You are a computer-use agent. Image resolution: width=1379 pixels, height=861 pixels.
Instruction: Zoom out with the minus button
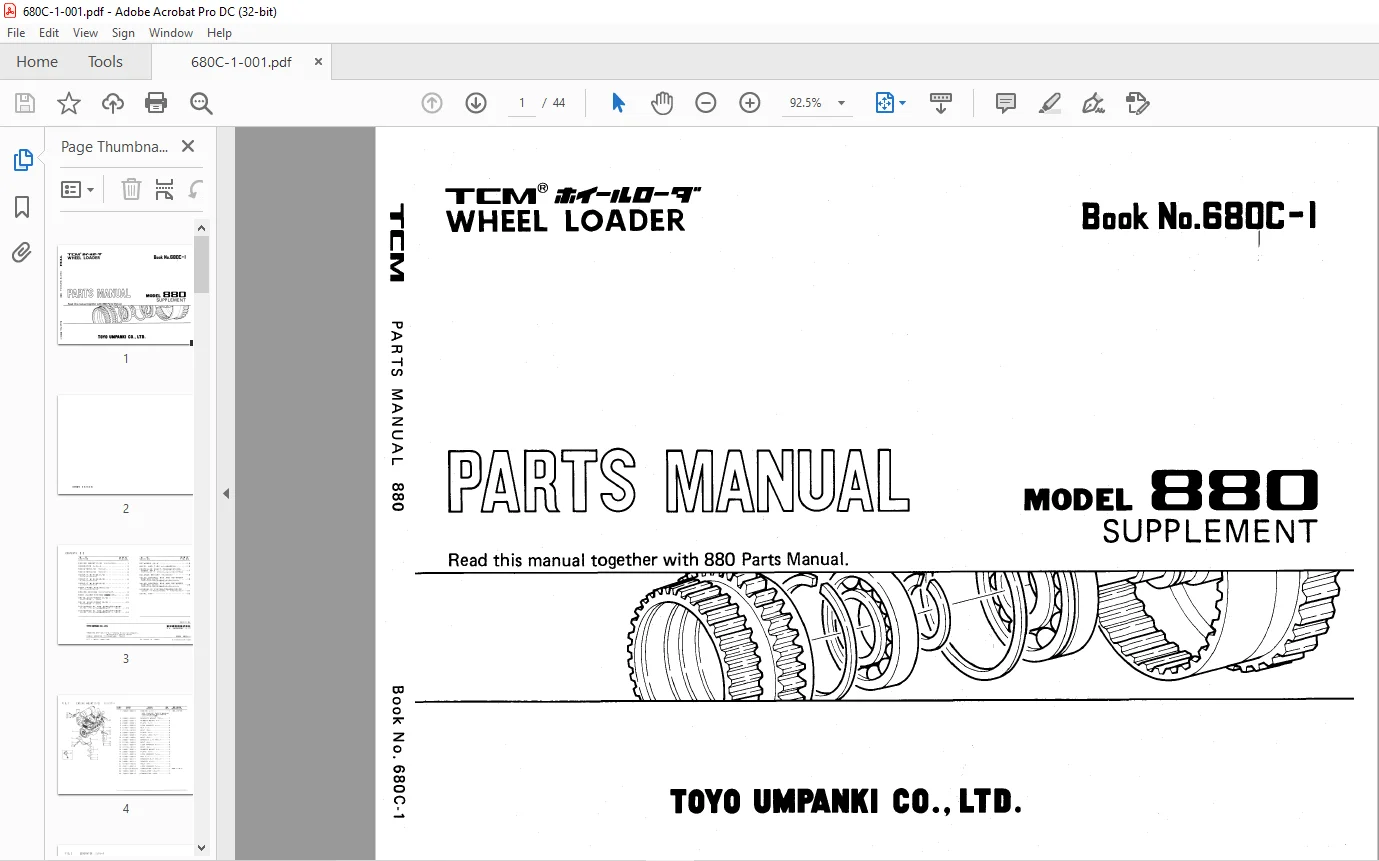[706, 103]
